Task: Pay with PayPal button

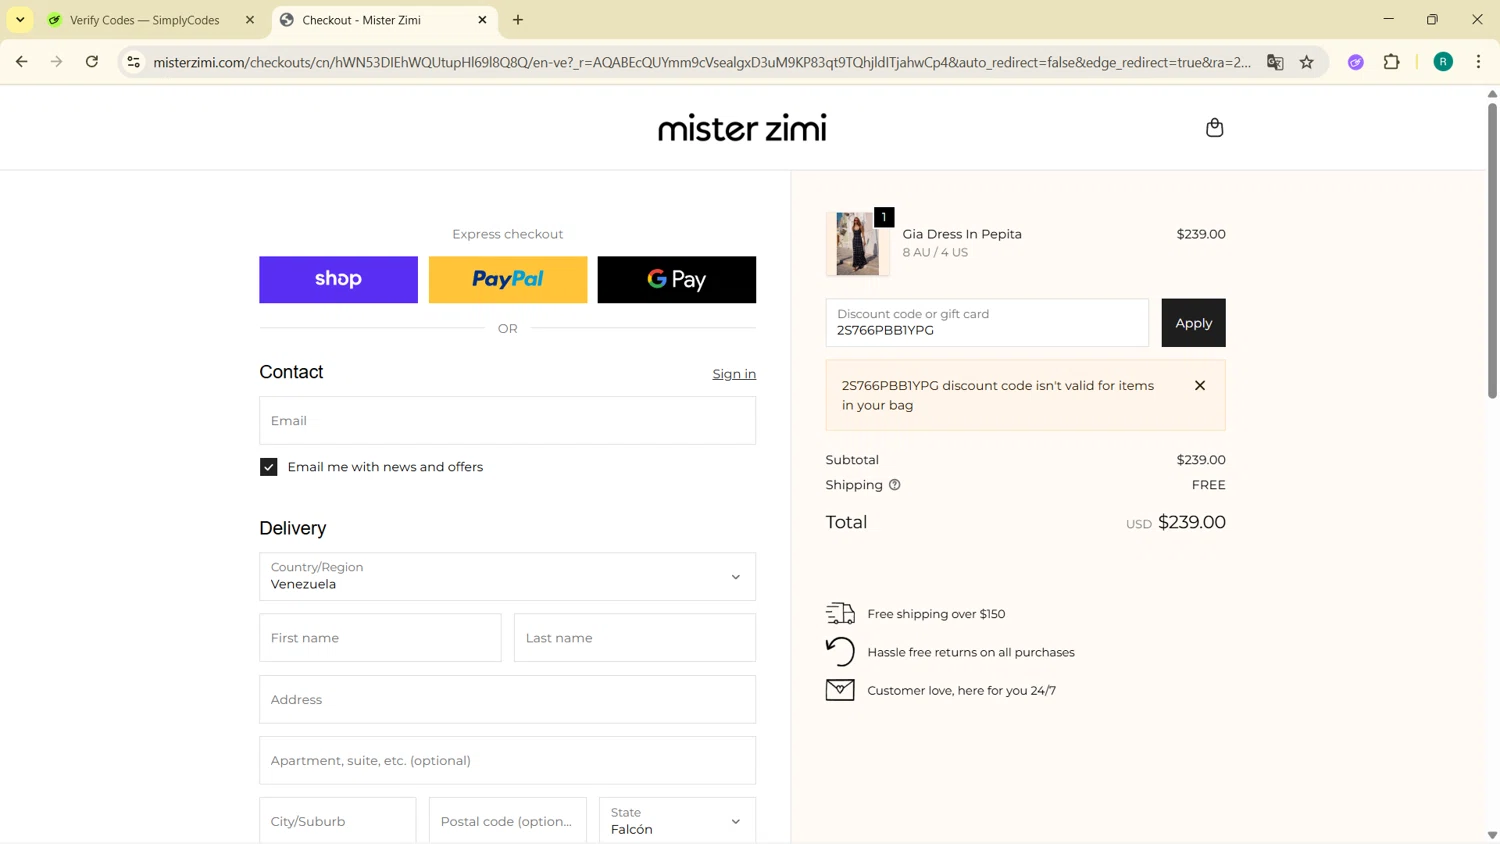Action: click(x=508, y=280)
